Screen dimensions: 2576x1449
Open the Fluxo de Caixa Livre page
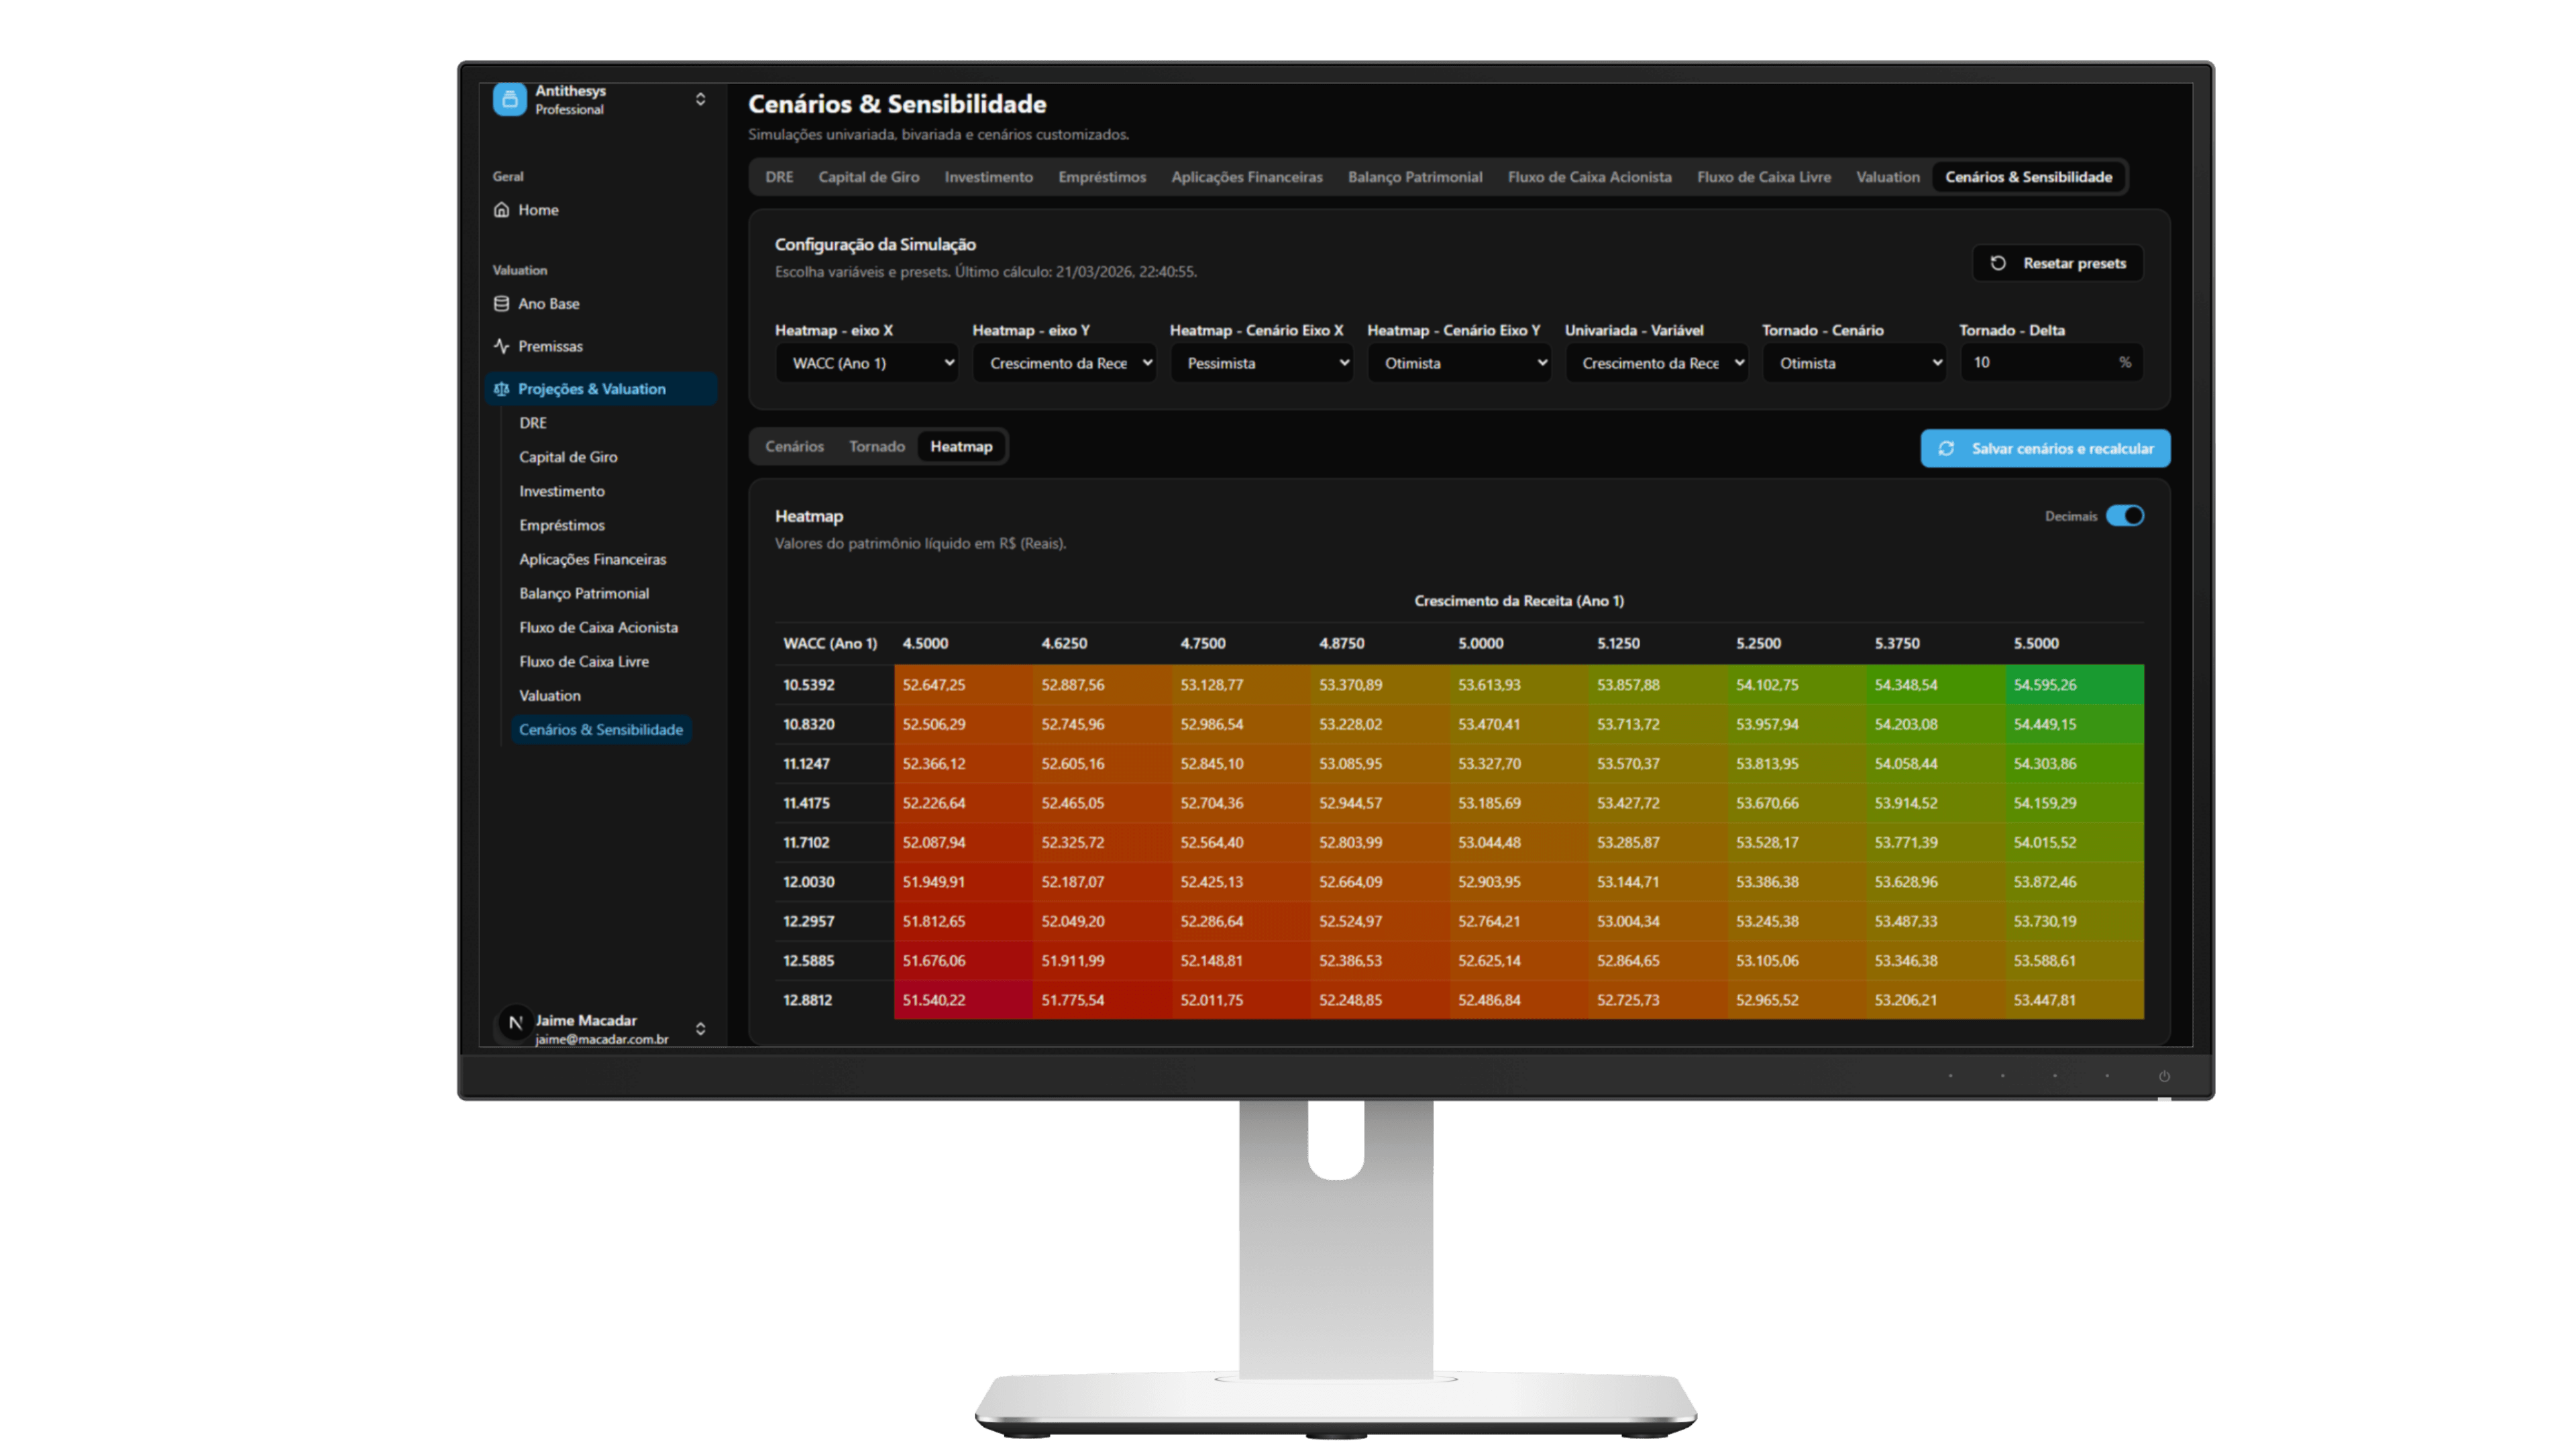[x=583, y=661]
